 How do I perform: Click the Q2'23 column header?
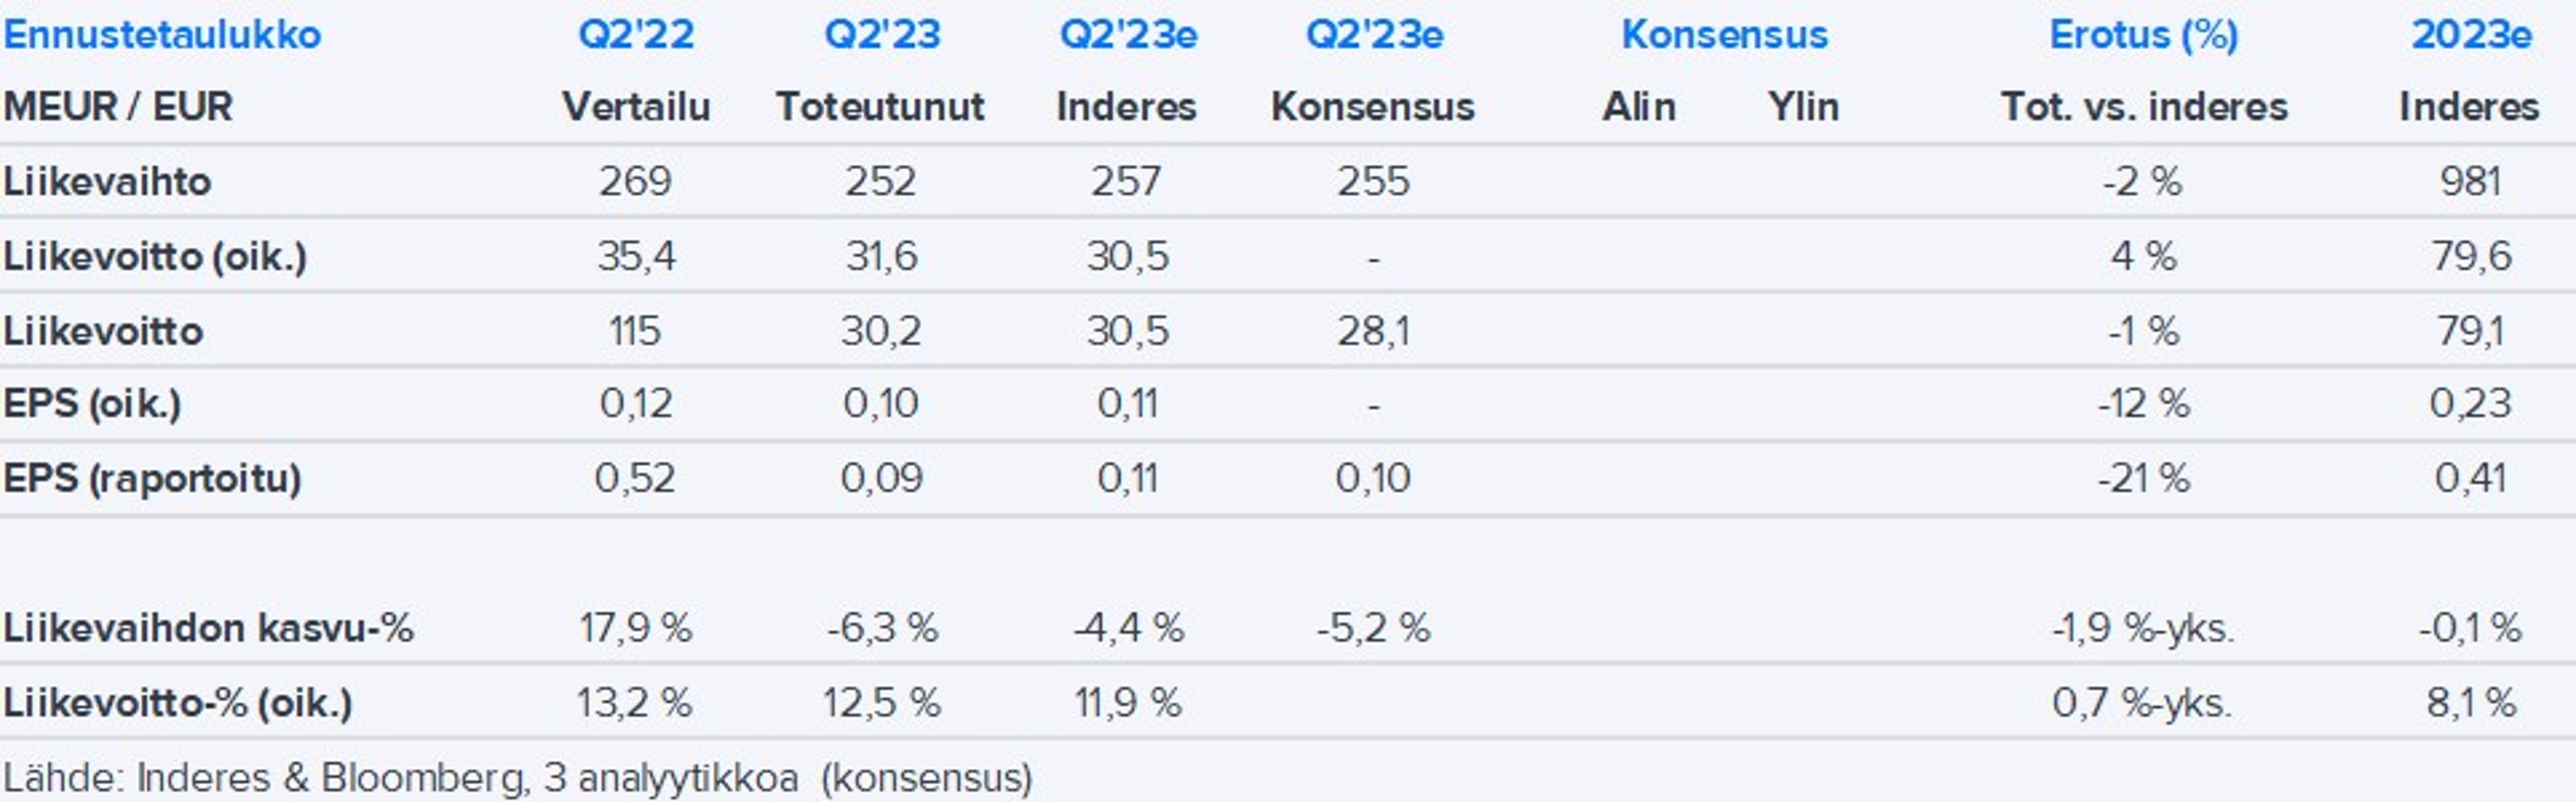point(882,35)
